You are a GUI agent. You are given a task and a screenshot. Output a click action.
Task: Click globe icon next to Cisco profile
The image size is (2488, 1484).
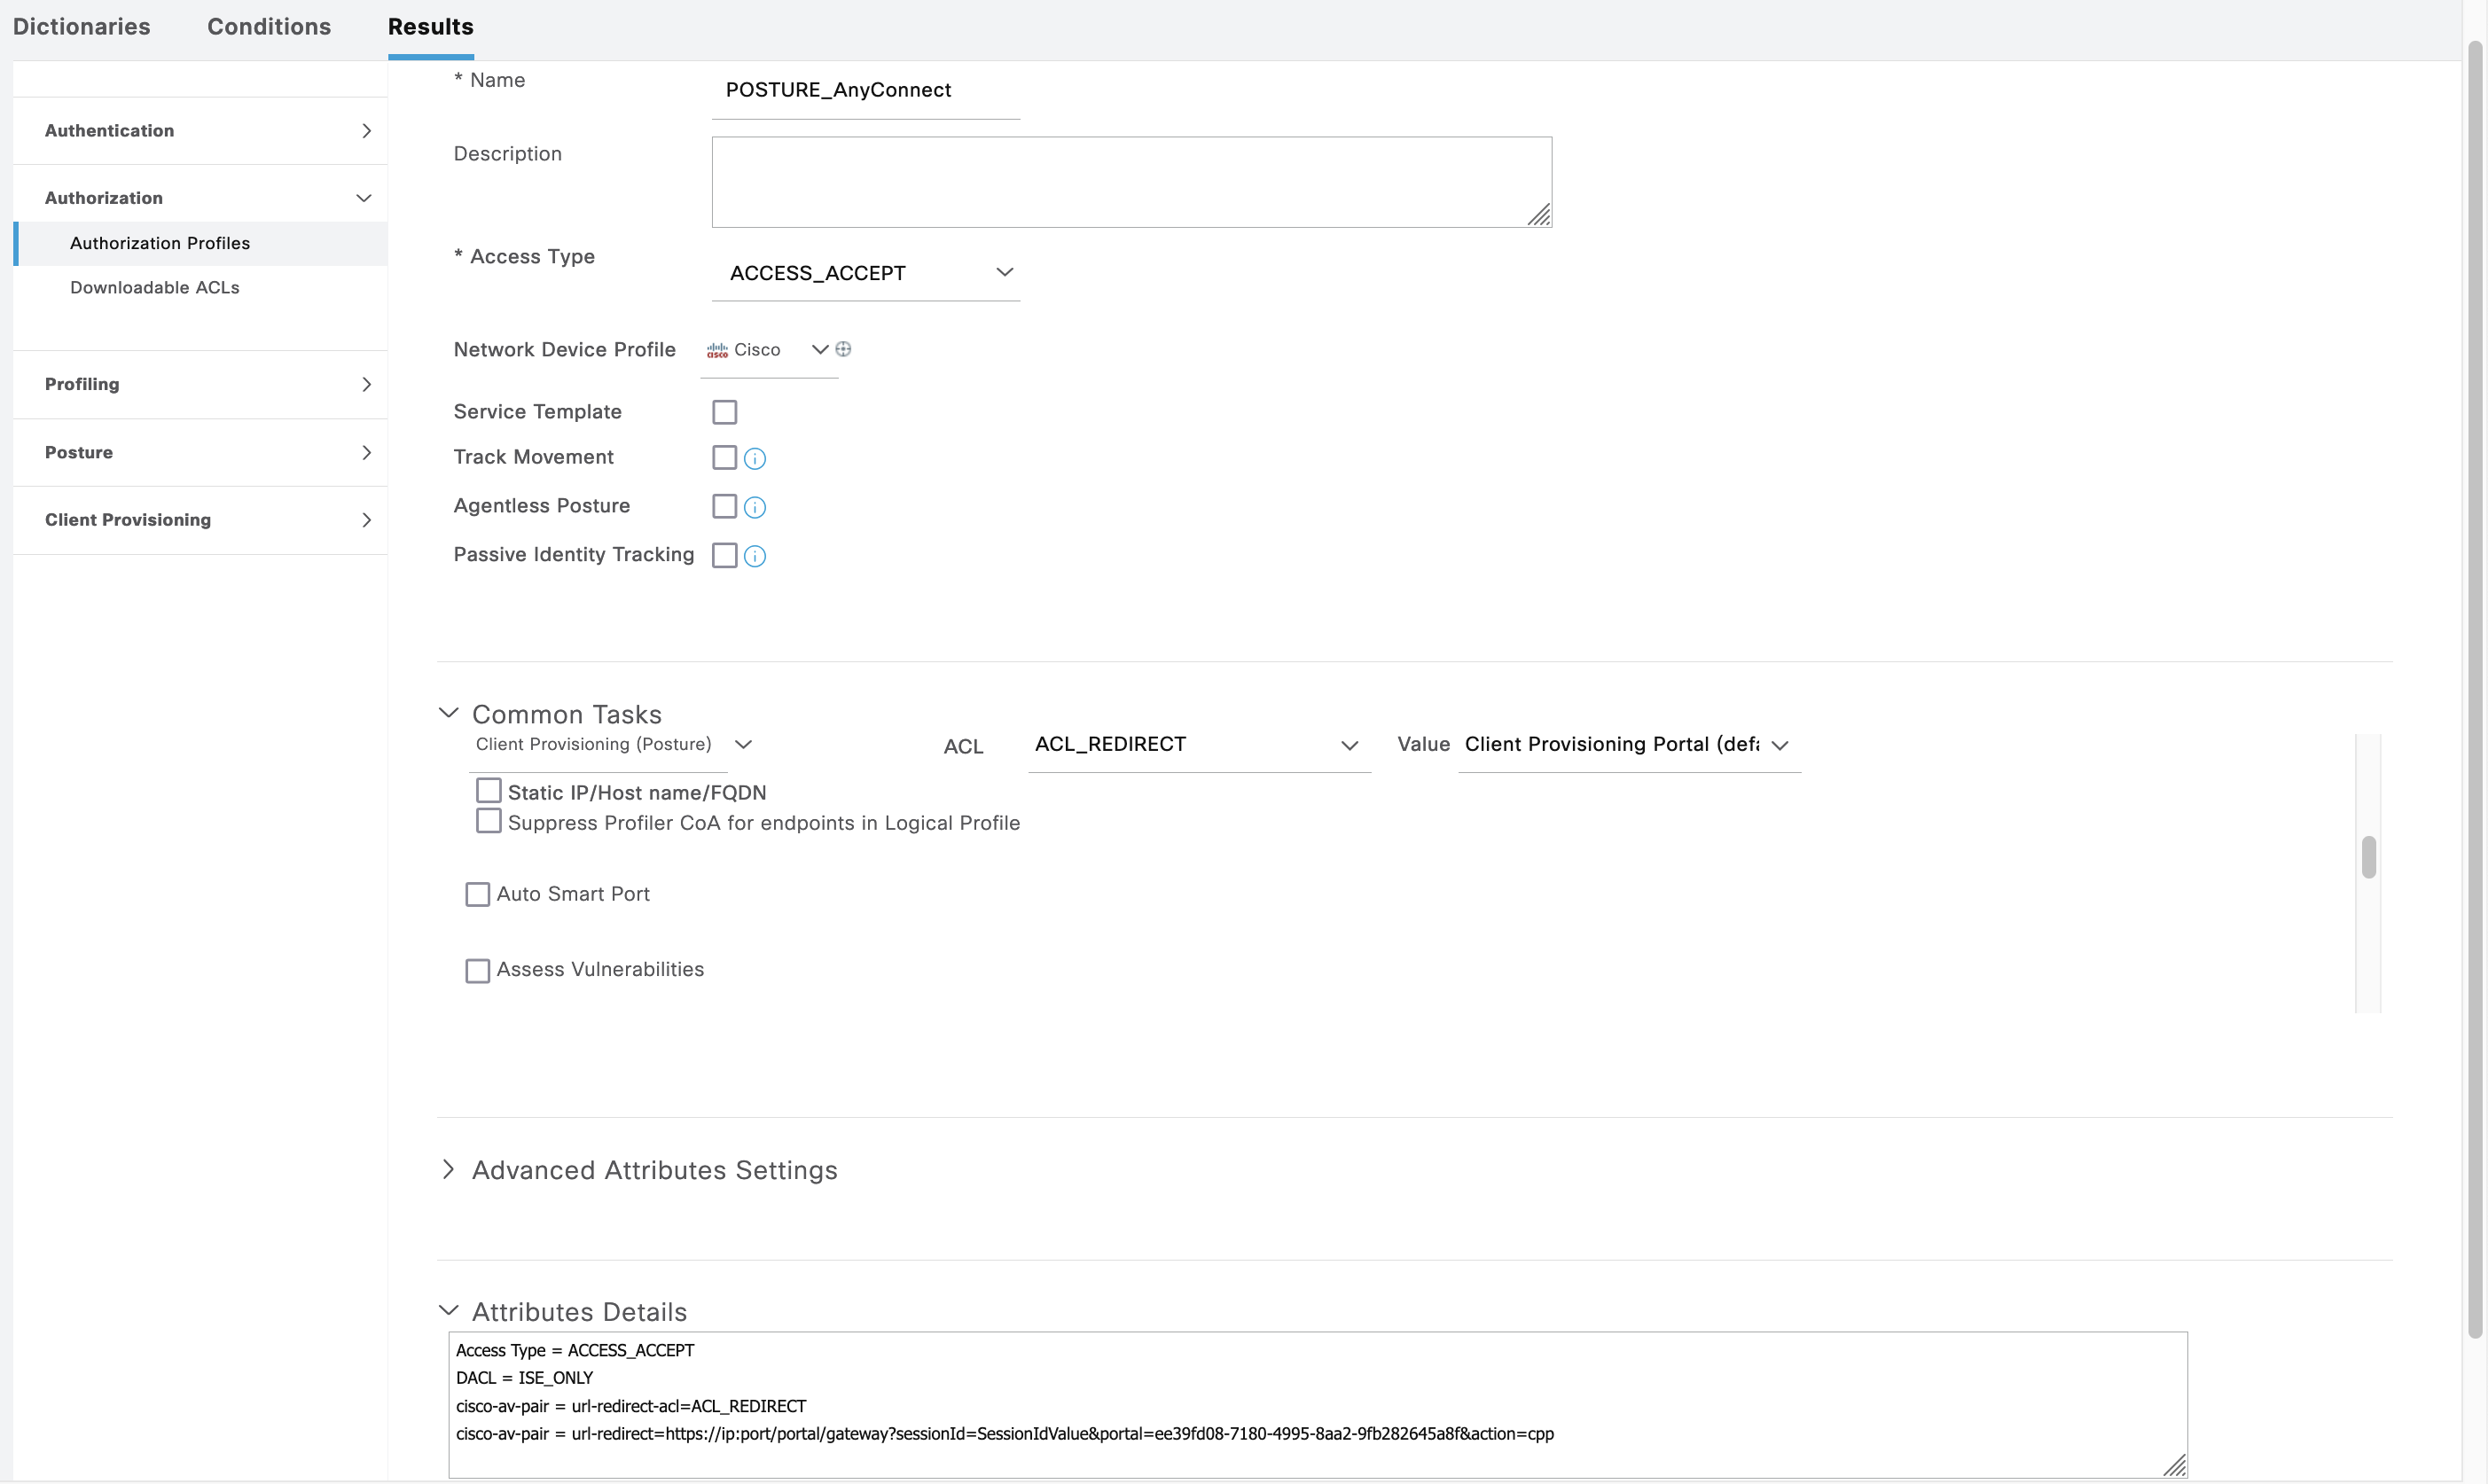click(x=844, y=349)
